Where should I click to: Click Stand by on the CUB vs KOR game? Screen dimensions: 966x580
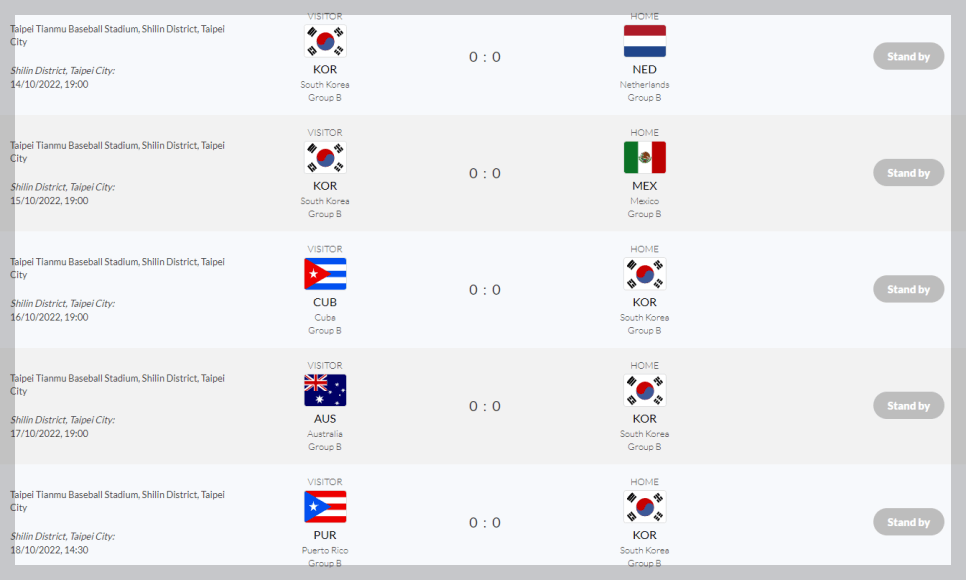907,288
